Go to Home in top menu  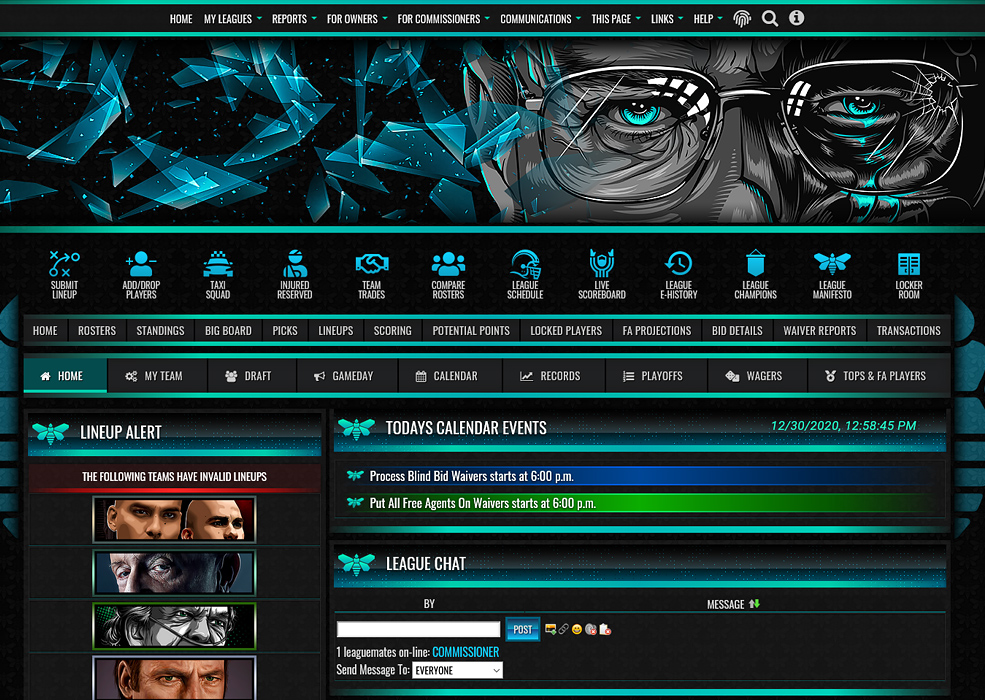point(181,19)
